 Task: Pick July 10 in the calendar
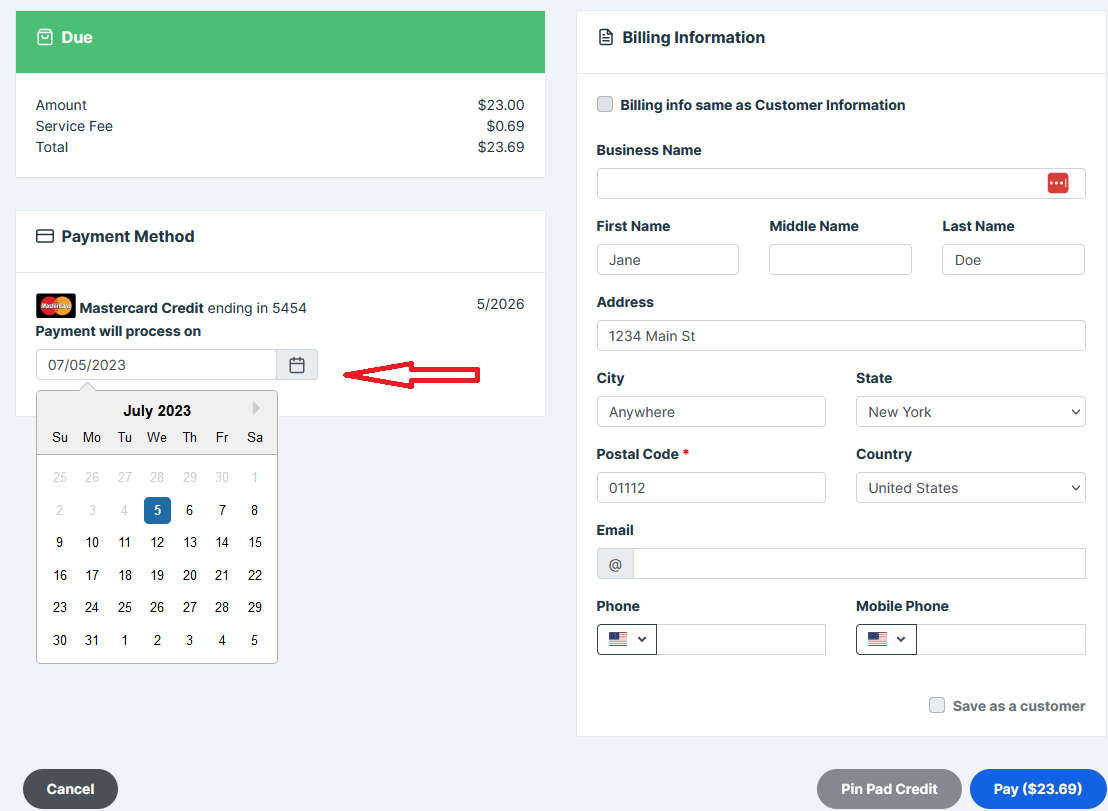(92, 543)
